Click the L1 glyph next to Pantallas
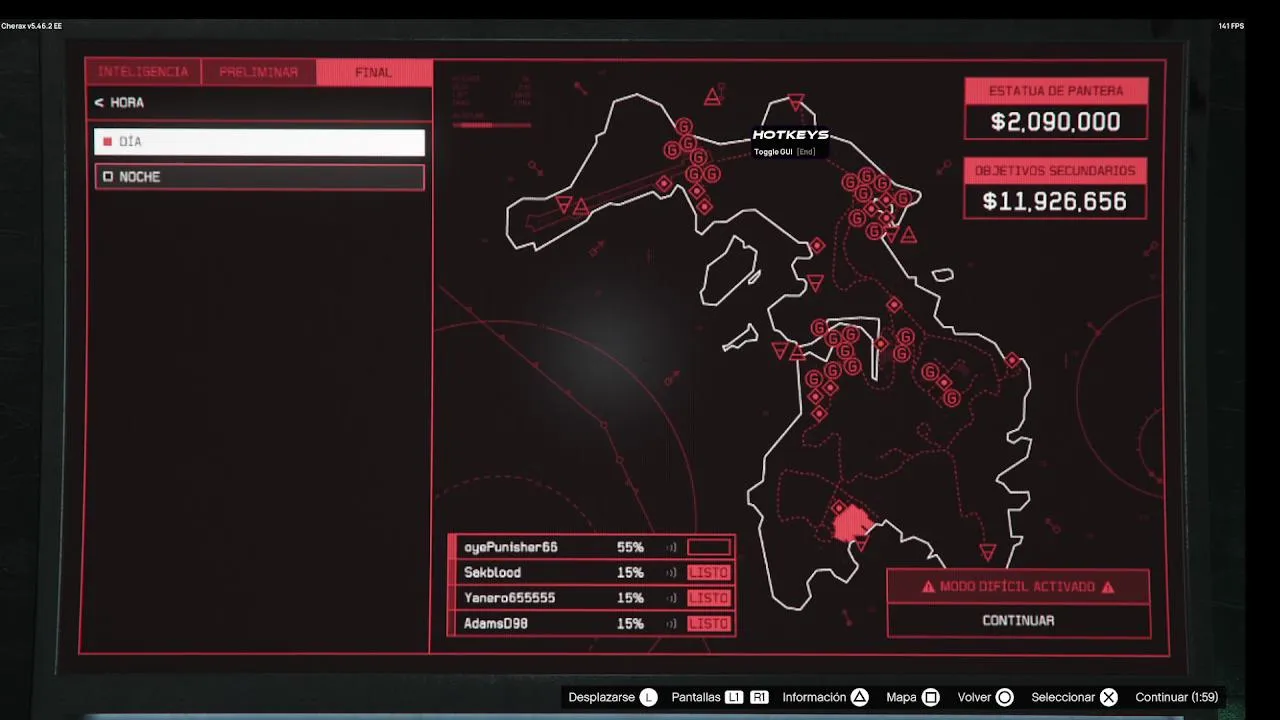This screenshot has width=1280, height=720. [734, 697]
